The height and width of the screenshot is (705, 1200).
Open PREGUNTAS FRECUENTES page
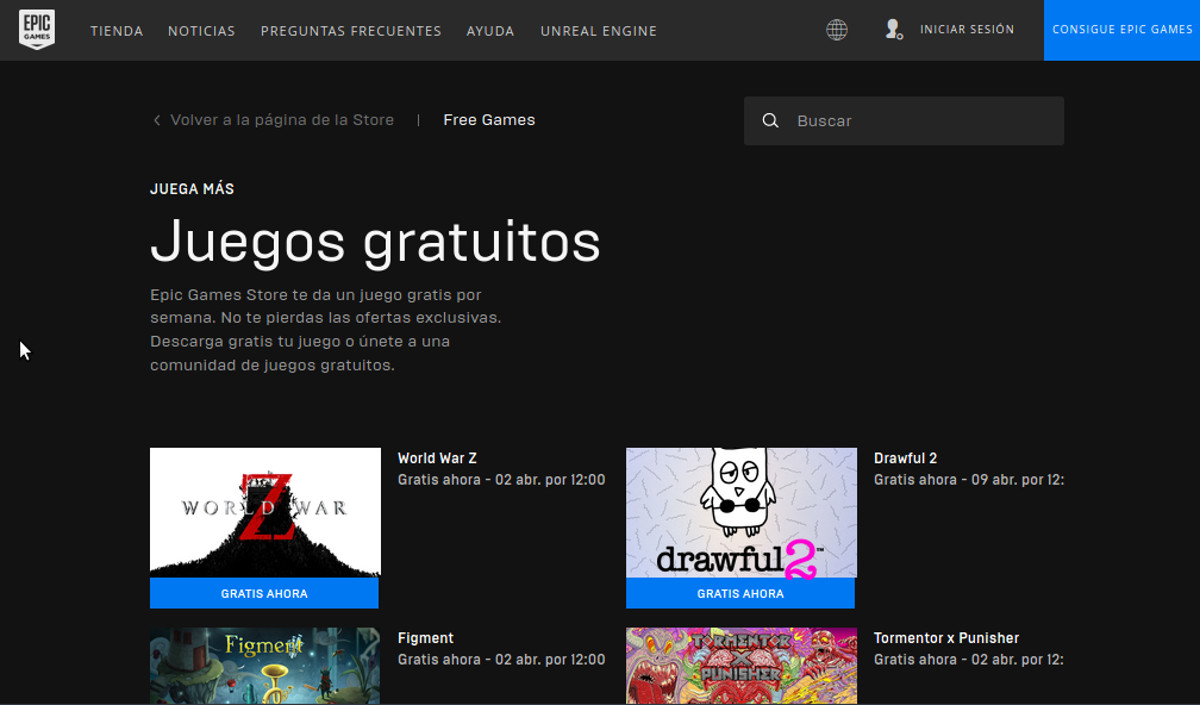tap(351, 31)
